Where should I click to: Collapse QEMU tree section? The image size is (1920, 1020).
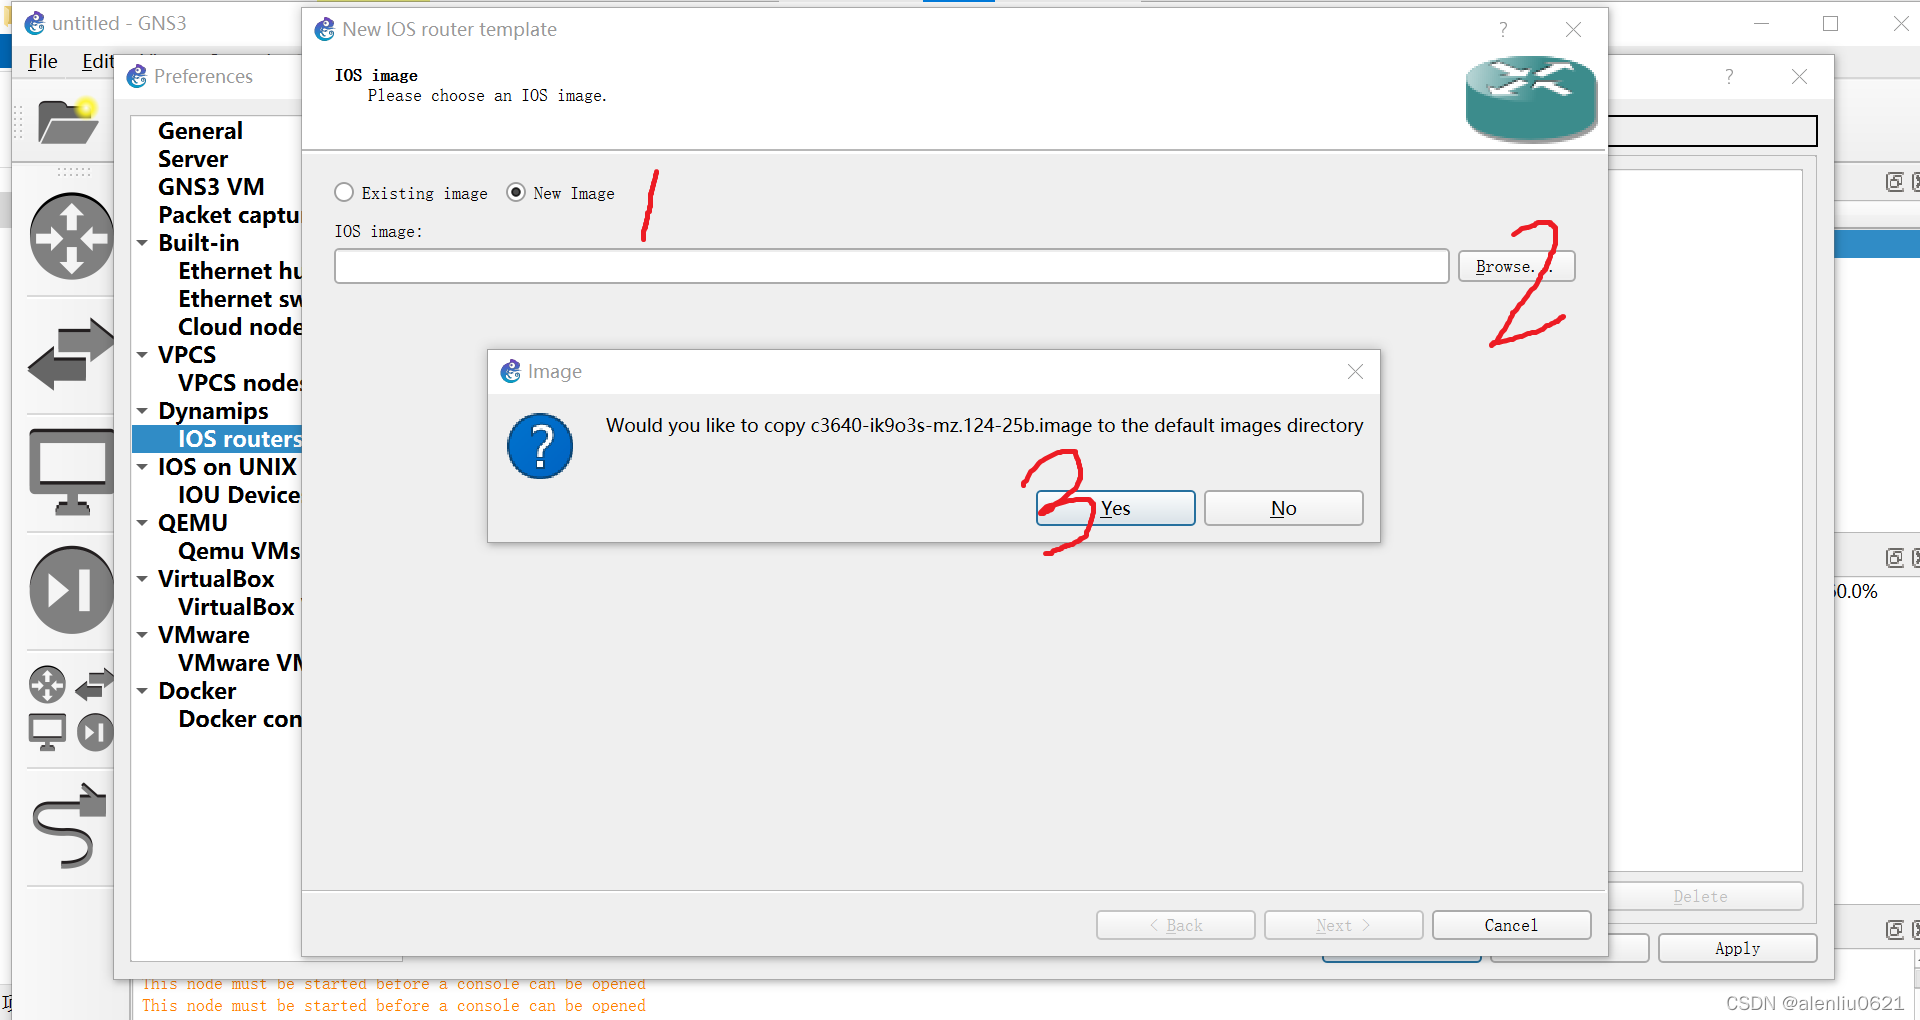[143, 523]
